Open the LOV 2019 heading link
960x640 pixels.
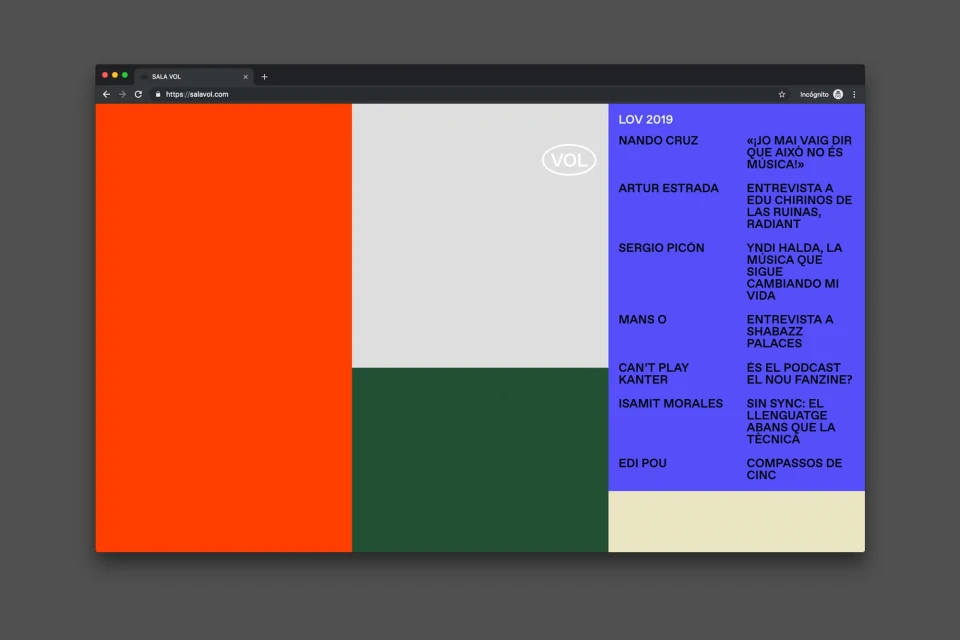tap(645, 120)
